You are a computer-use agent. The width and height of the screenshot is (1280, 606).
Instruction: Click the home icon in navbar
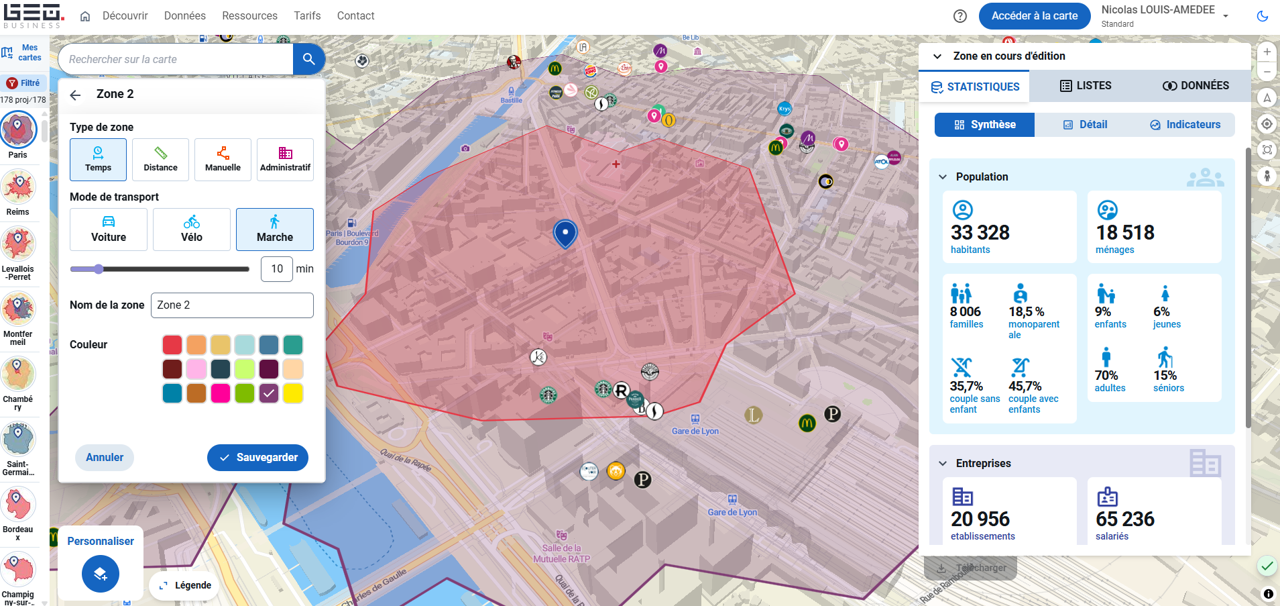[x=85, y=16]
